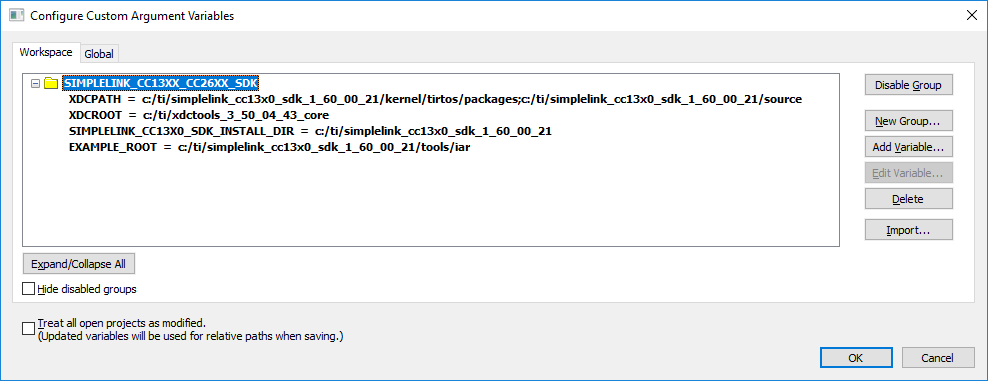Click Expand/Collapse All button
Image resolution: width=988 pixels, height=381 pixels.
point(78,264)
